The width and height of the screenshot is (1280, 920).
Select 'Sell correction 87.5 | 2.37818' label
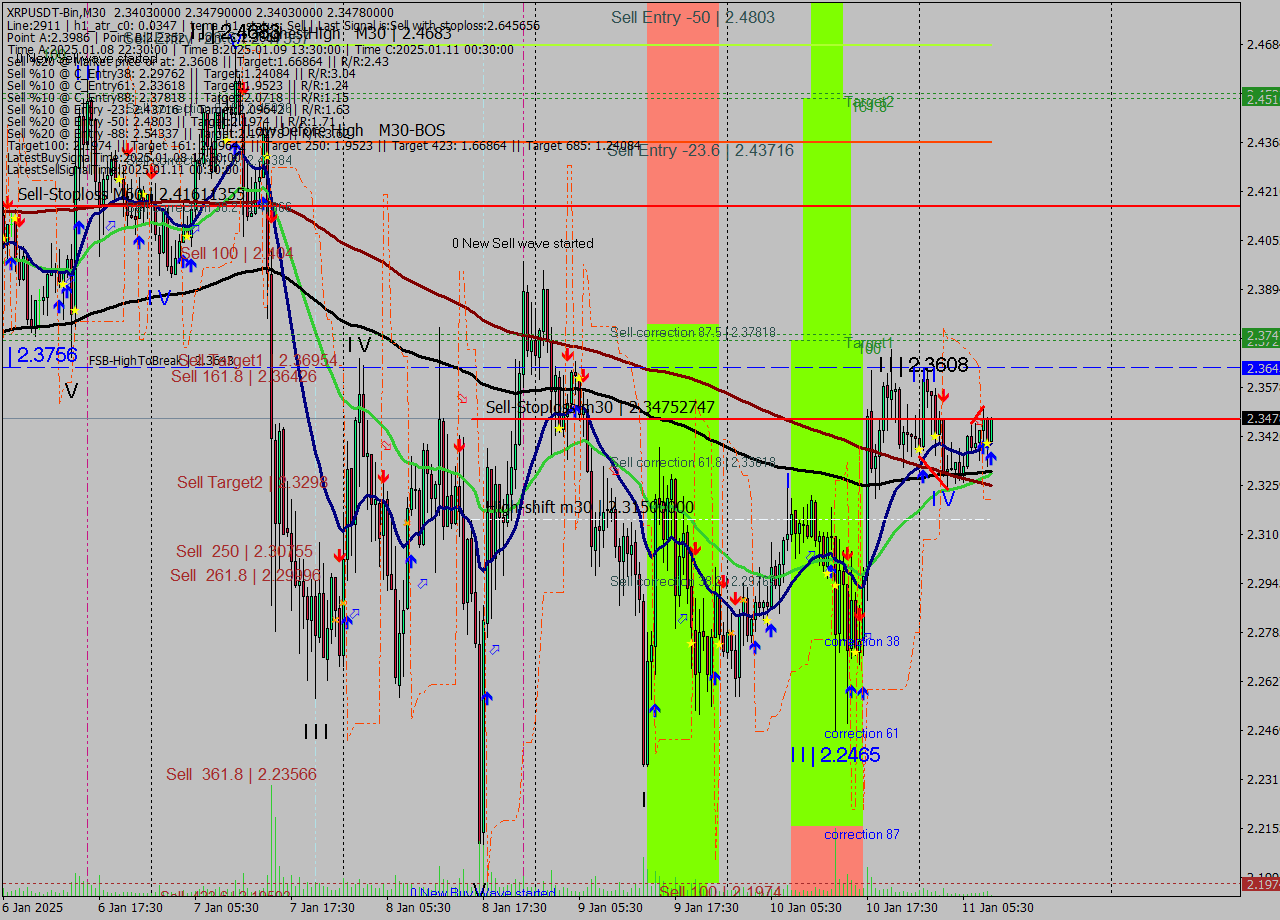coord(693,332)
